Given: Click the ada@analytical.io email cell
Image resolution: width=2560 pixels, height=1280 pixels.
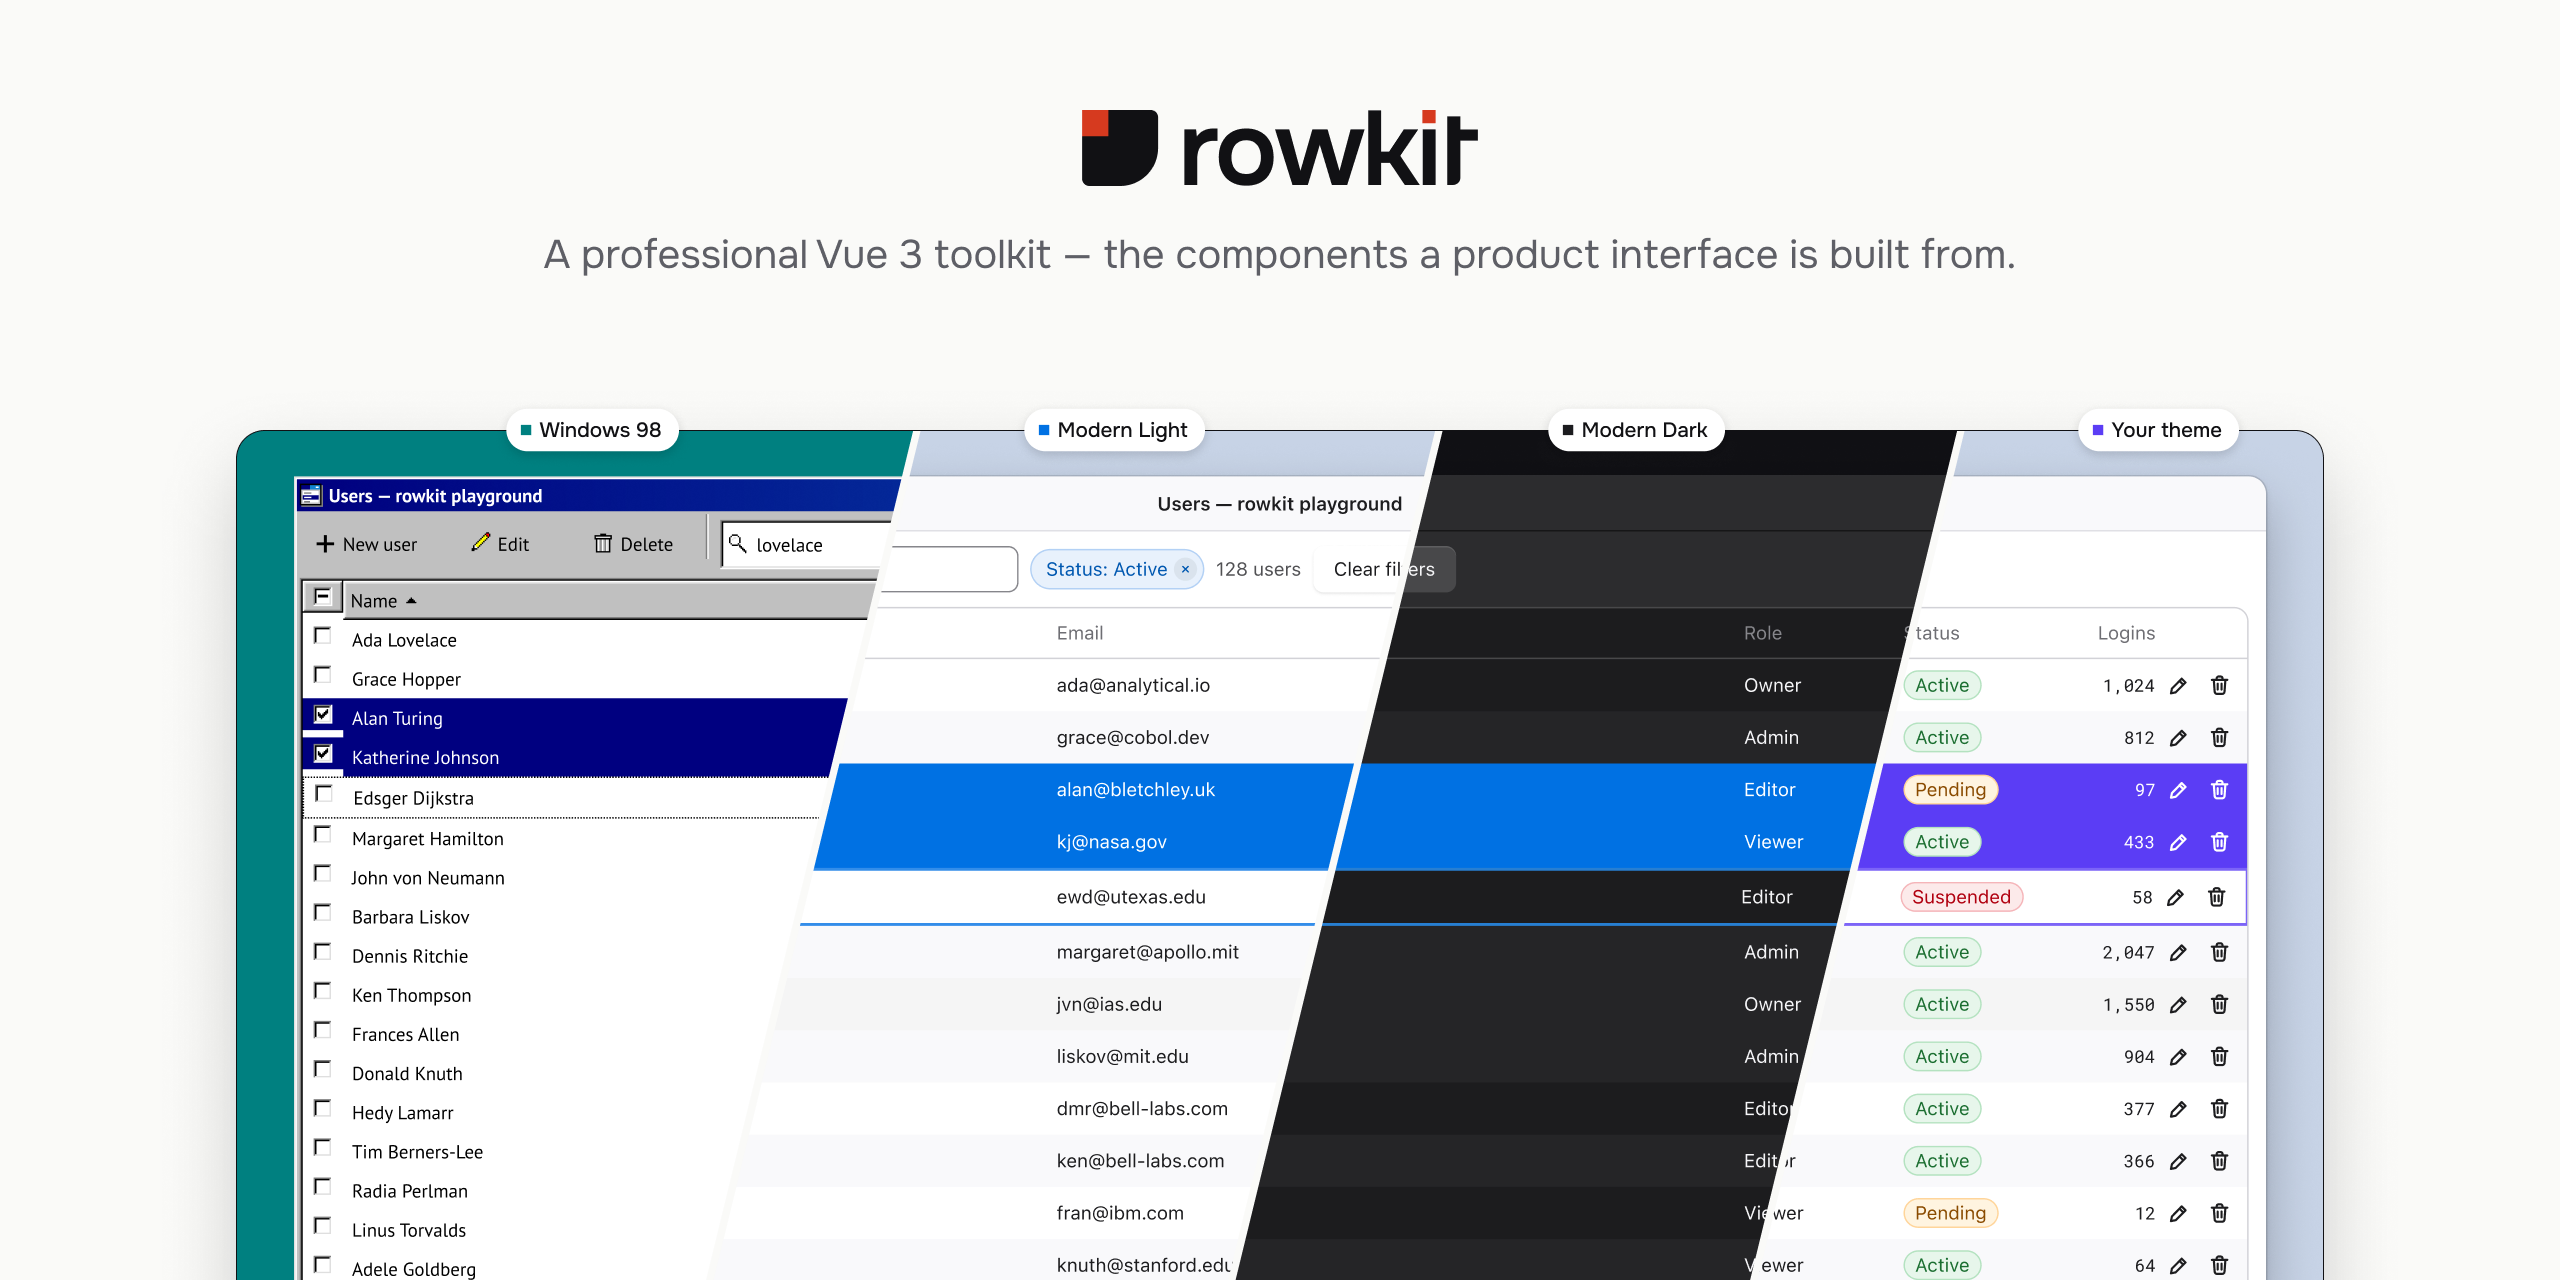Looking at the screenshot, I should (1133, 686).
